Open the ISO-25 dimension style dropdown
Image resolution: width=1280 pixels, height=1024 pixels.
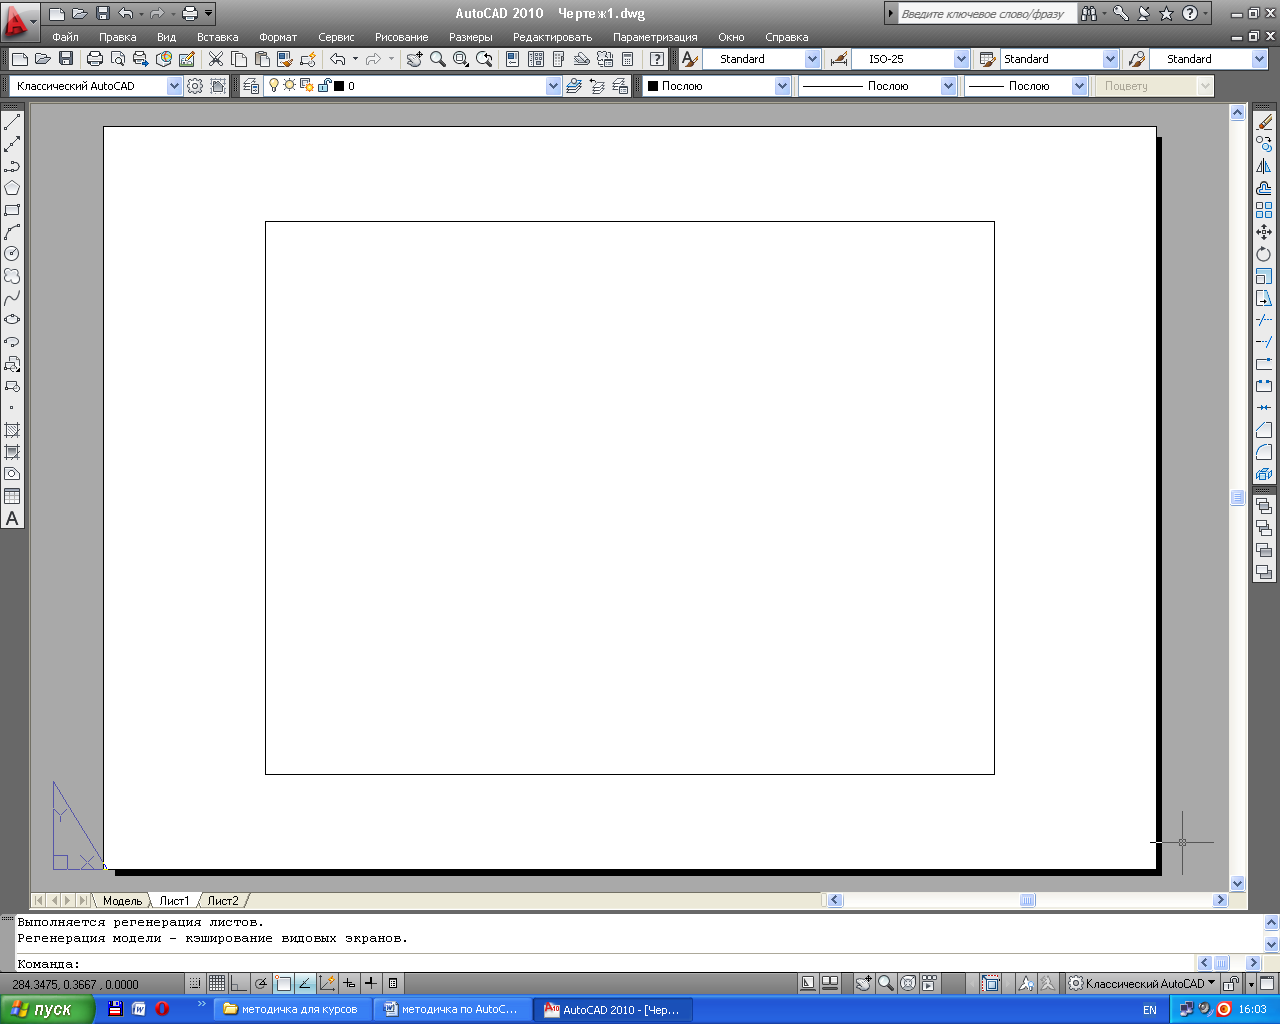[961, 59]
